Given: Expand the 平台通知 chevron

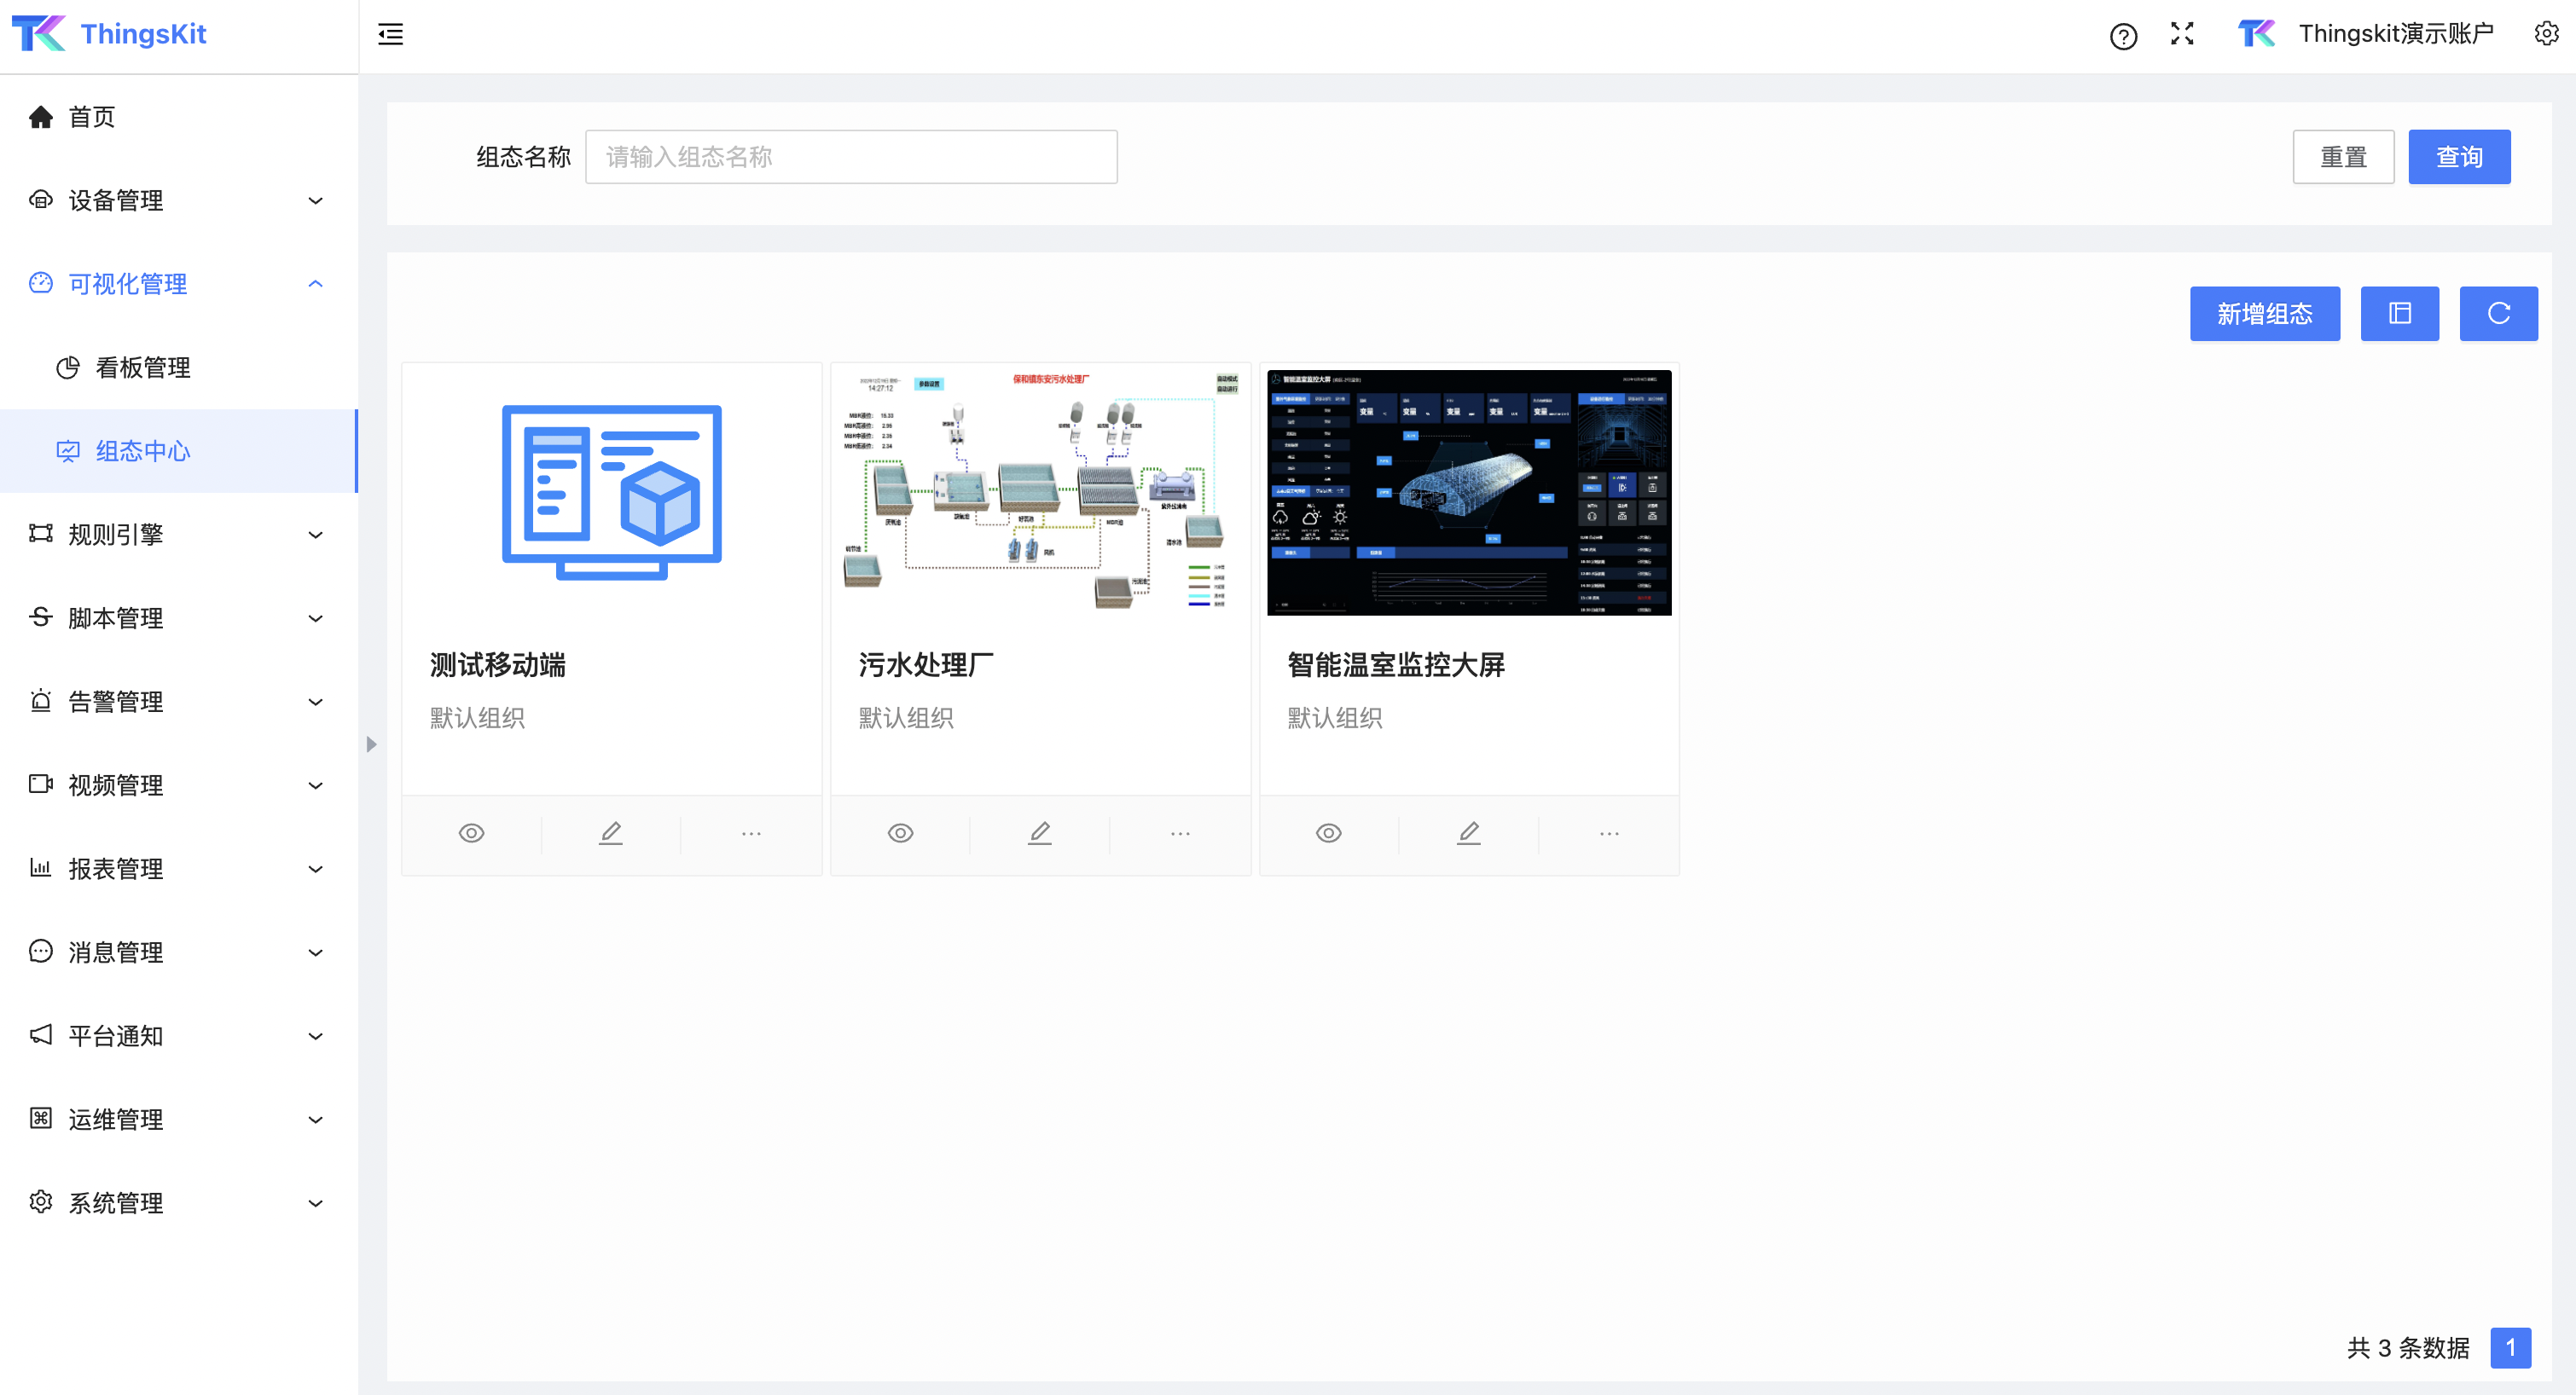Looking at the screenshot, I should click(316, 1036).
